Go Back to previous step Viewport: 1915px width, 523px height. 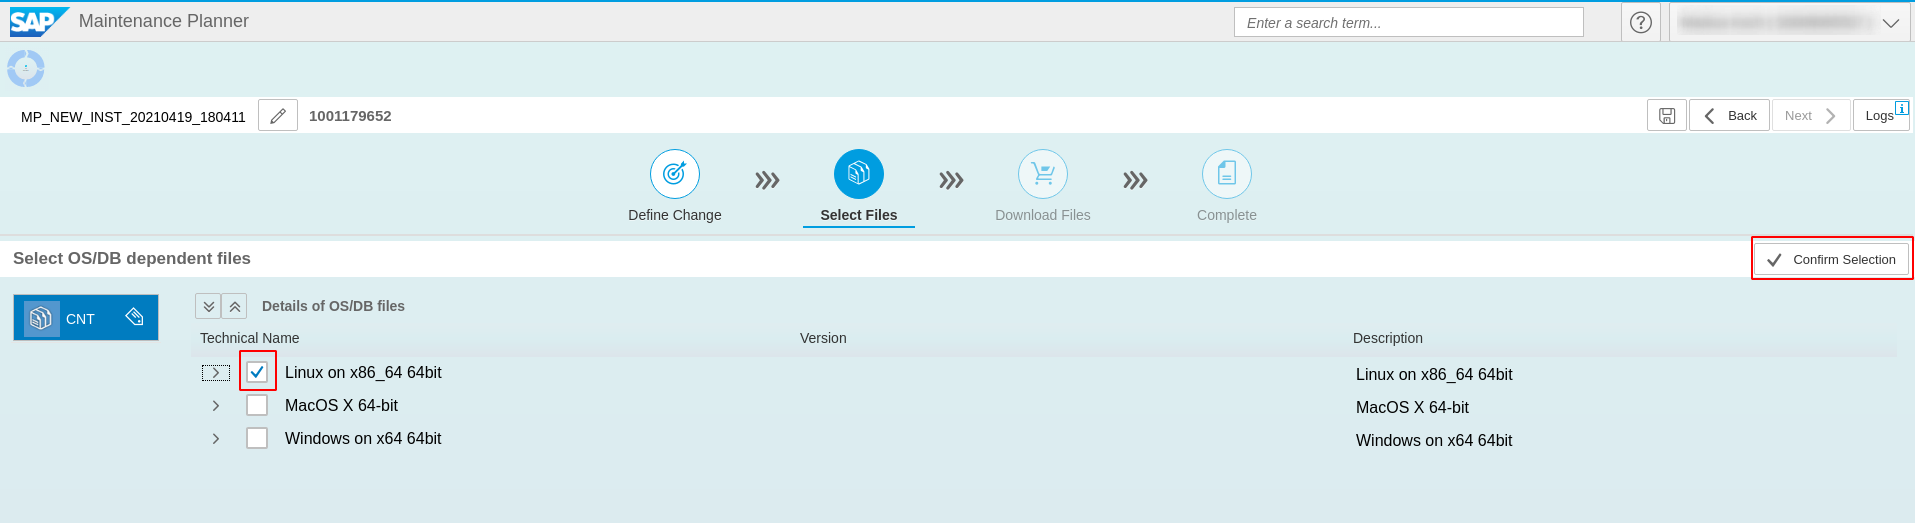1730,115
